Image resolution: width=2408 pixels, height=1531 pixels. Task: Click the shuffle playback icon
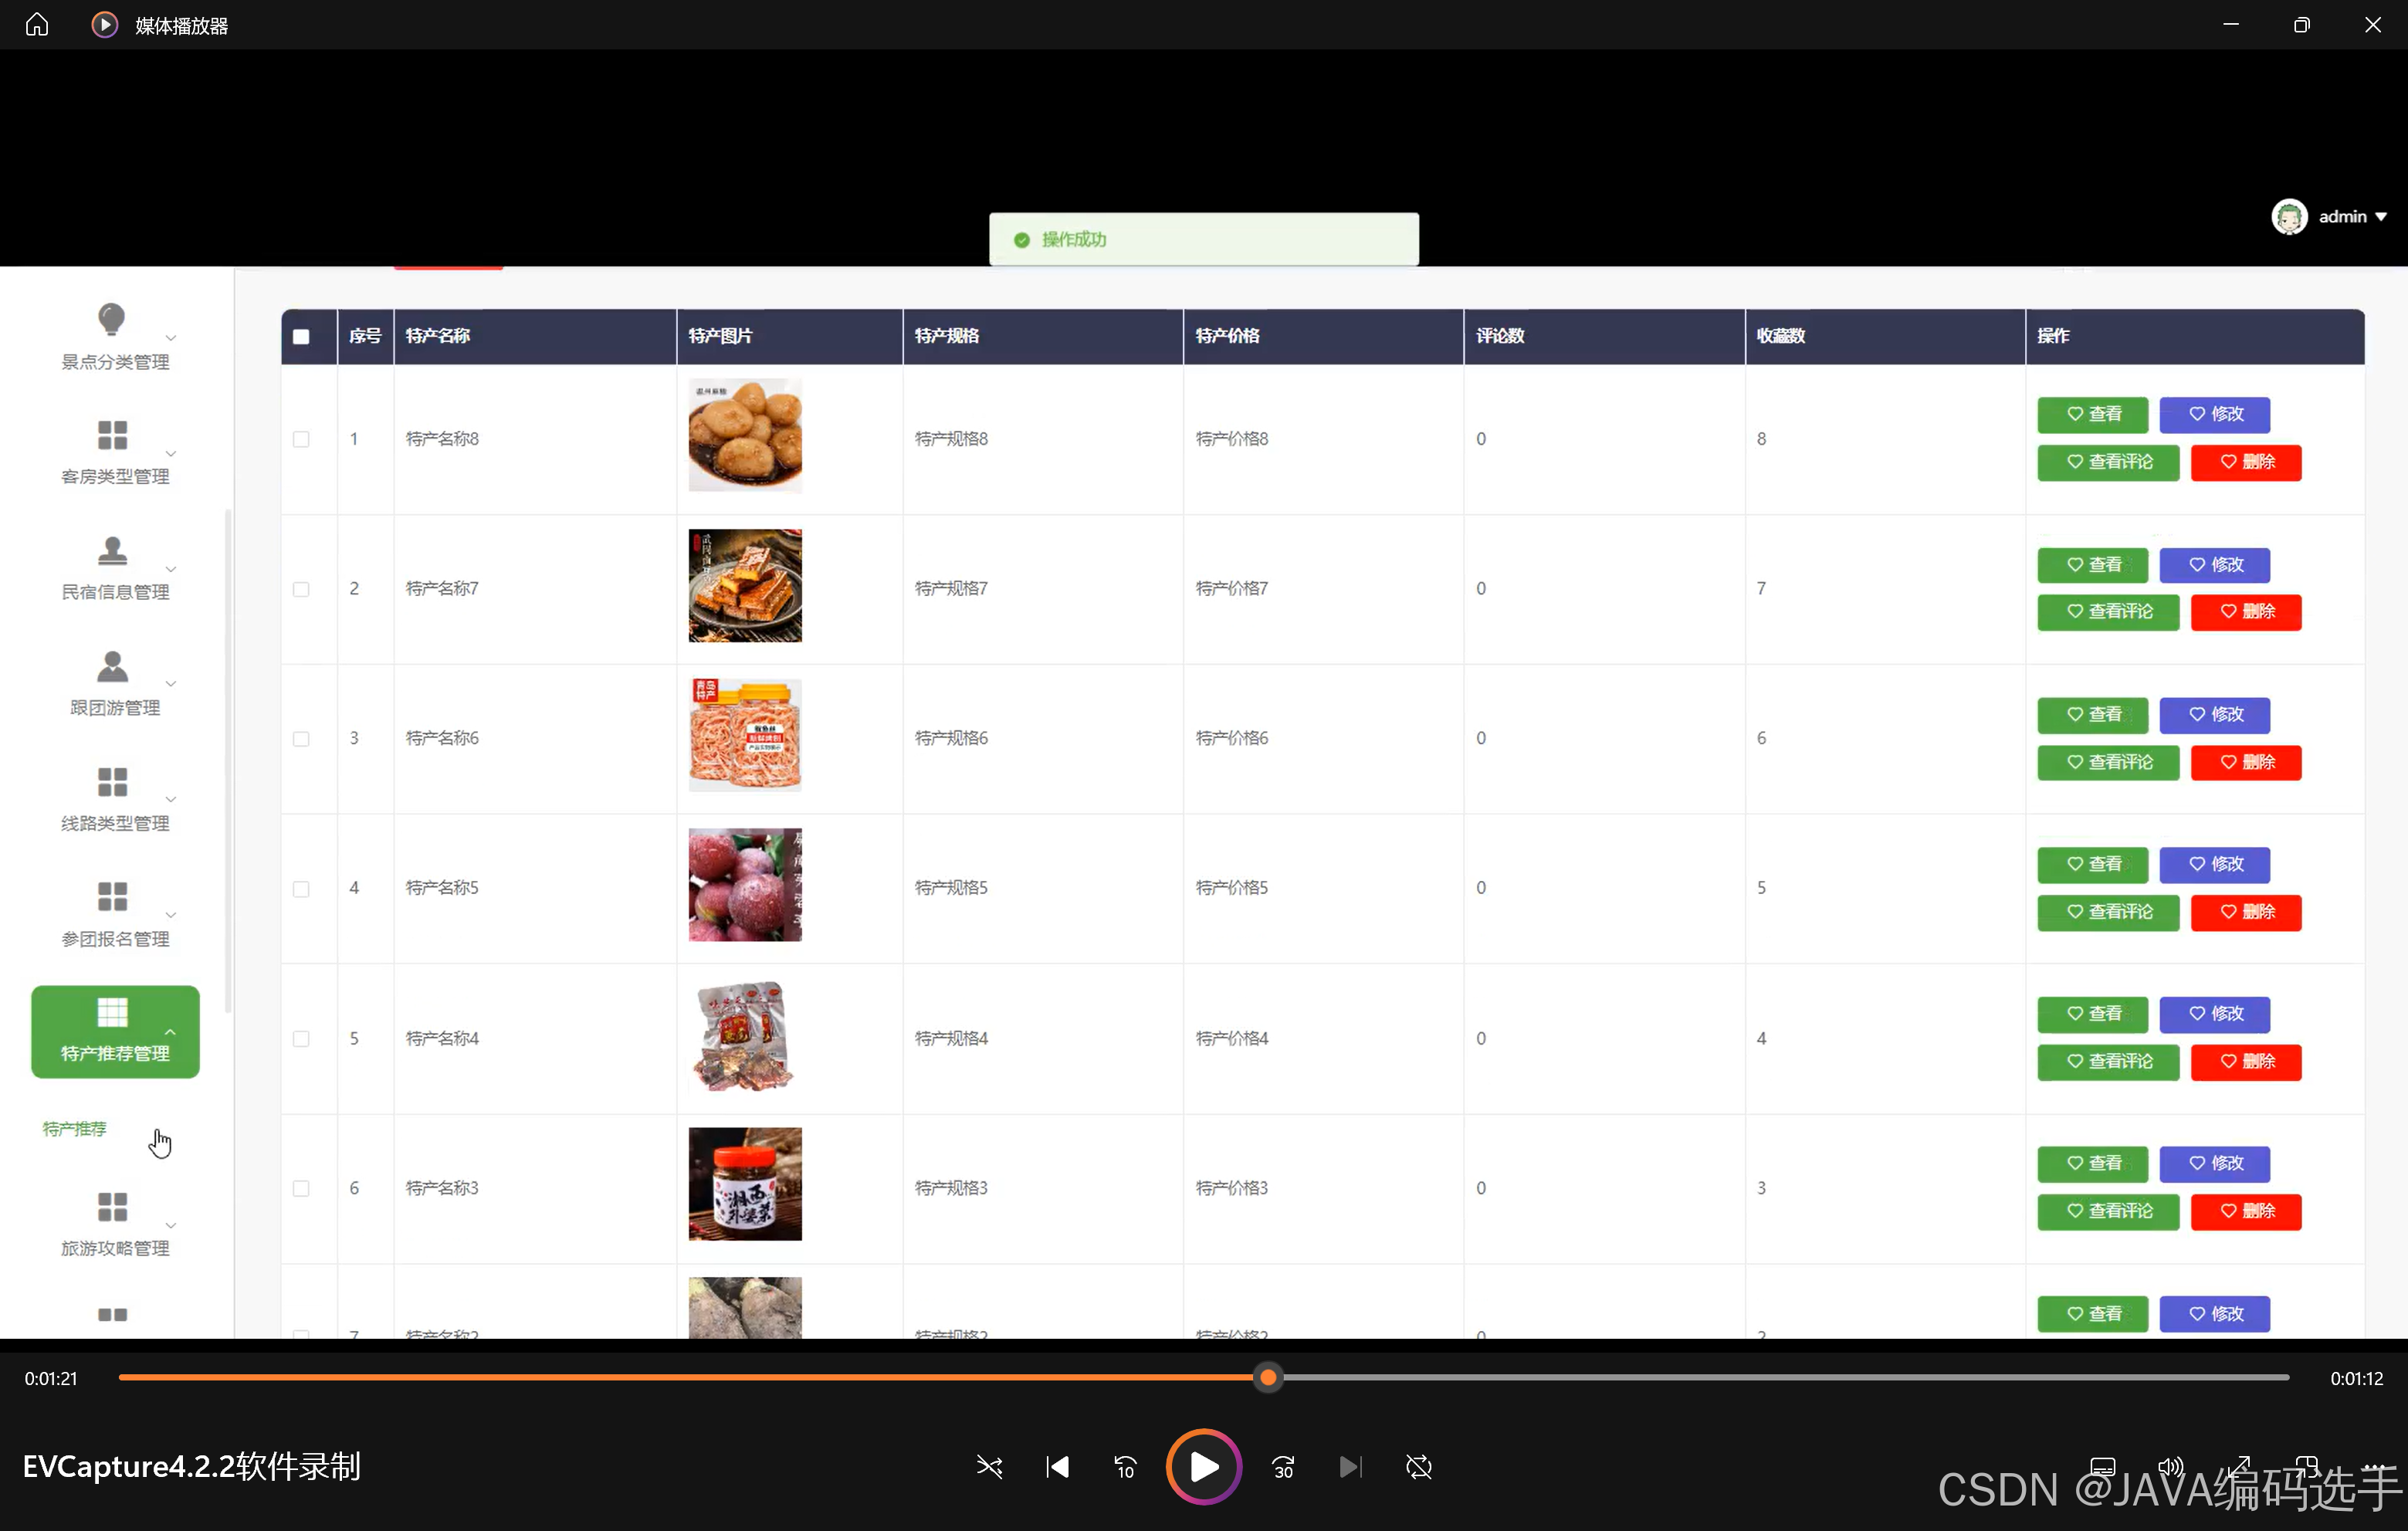(989, 1467)
